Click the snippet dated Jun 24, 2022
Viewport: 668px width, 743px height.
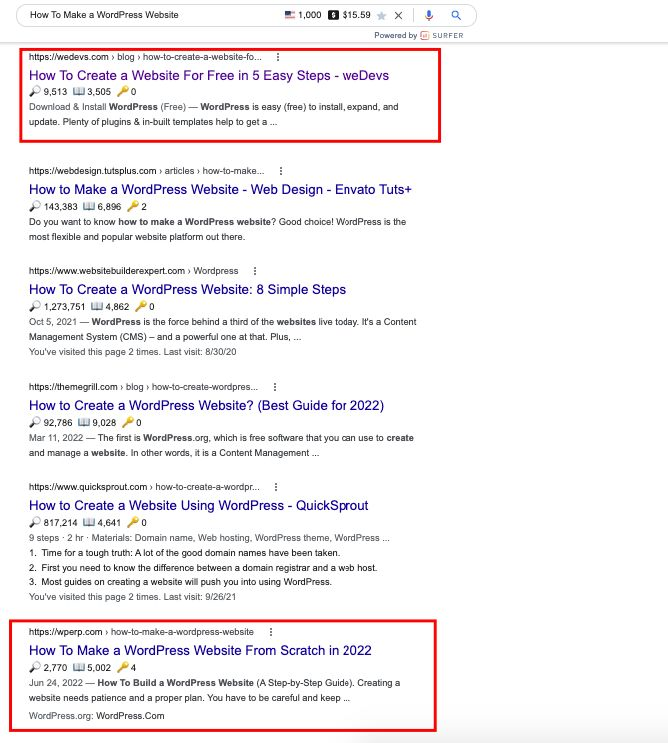215,690
